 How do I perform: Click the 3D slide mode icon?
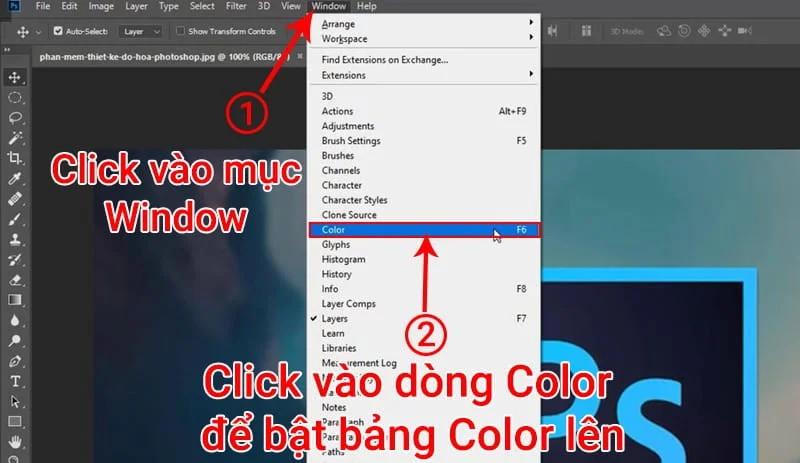[x=724, y=31]
